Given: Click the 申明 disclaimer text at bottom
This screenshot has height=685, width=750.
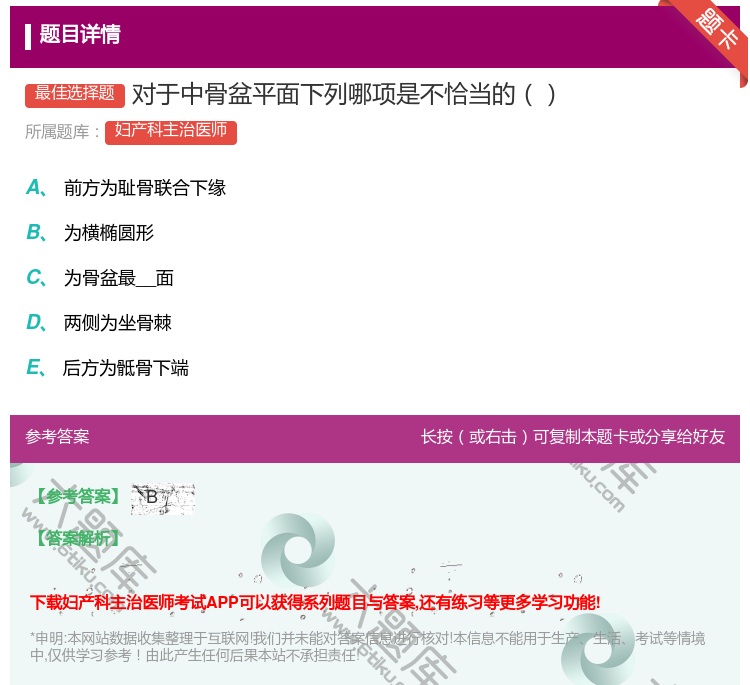Looking at the screenshot, I should coord(367,646).
